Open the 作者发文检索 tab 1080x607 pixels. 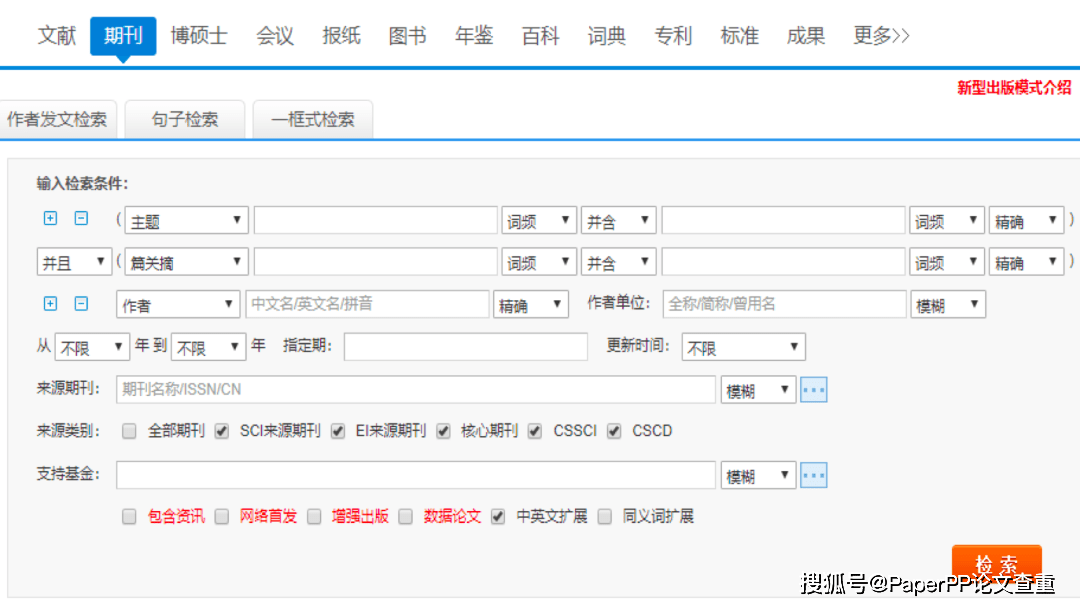[58, 120]
